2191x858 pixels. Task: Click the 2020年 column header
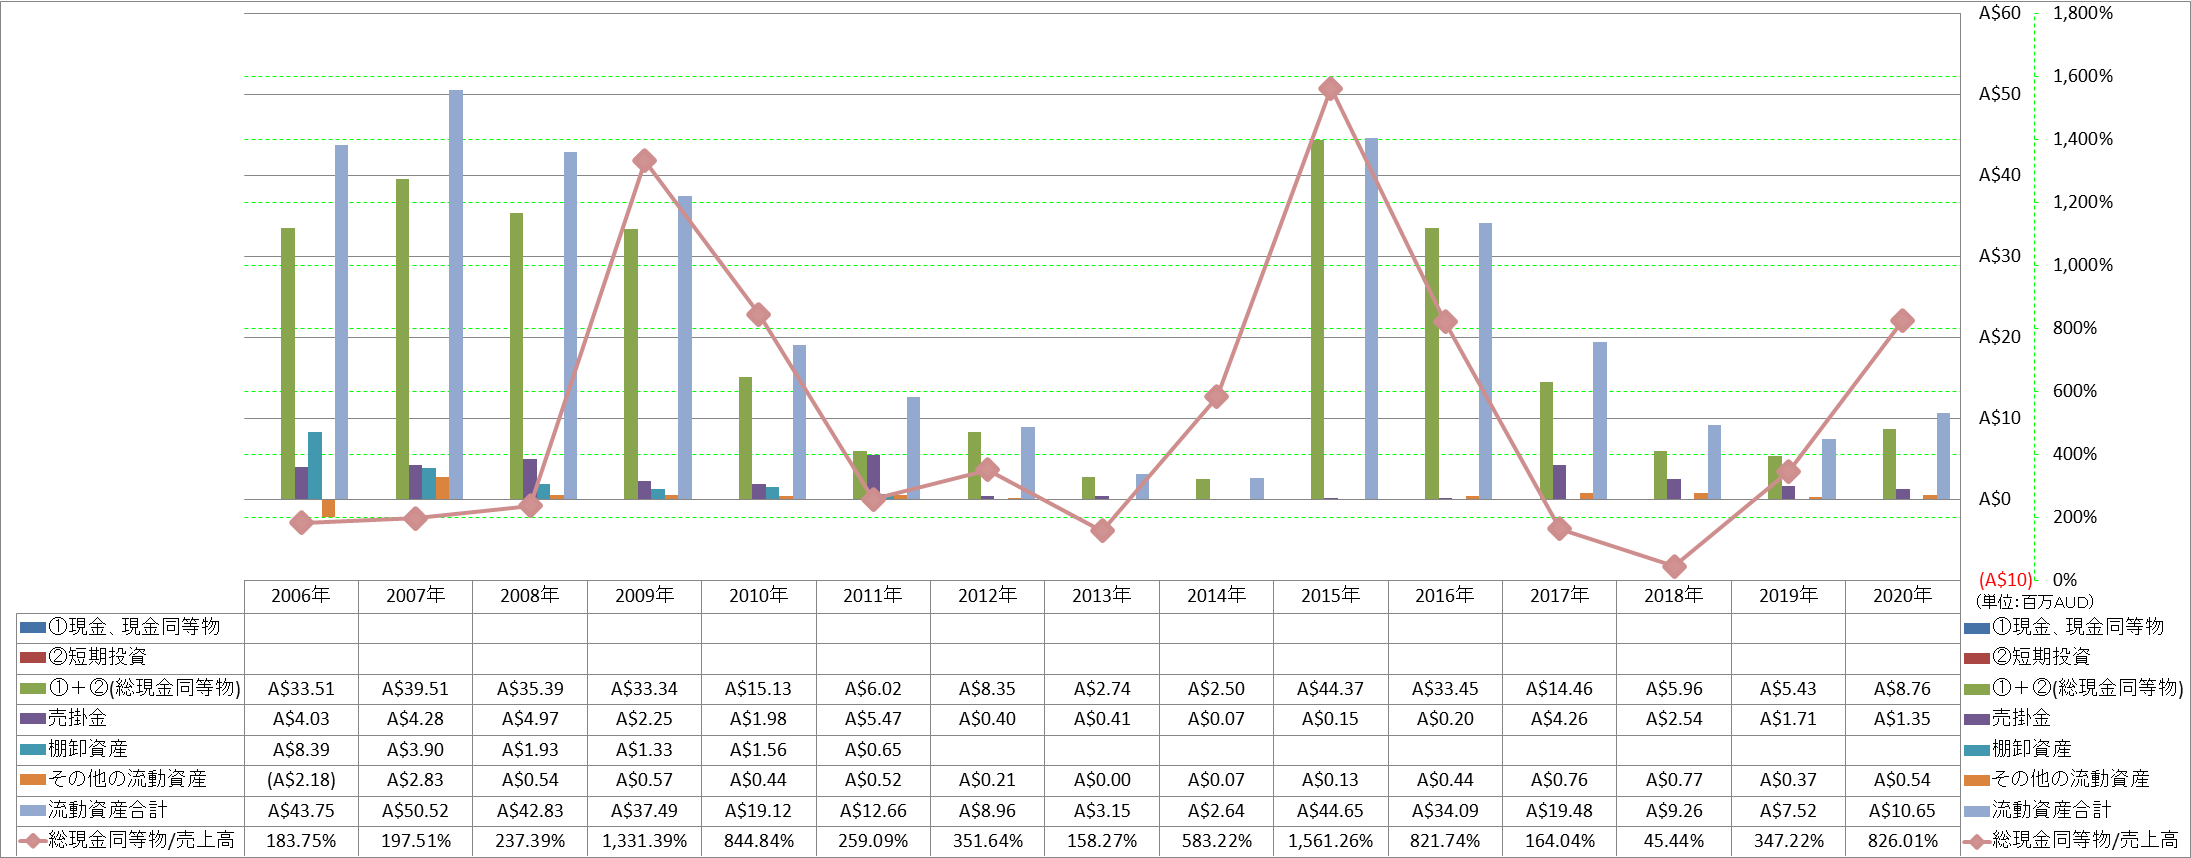click(x=1902, y=596)
